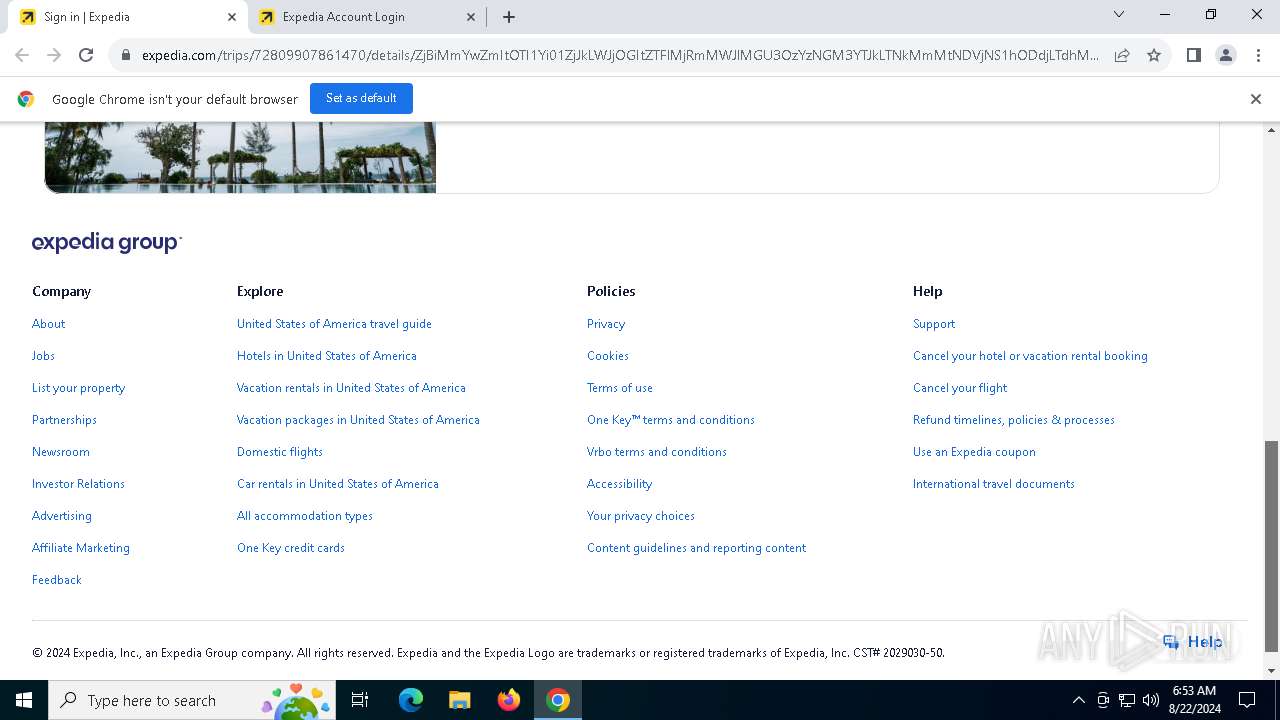Open Use an Expedia coupon link
Image resolution: width=1280 pixels, height=720 pixels.
click(974, 452)
